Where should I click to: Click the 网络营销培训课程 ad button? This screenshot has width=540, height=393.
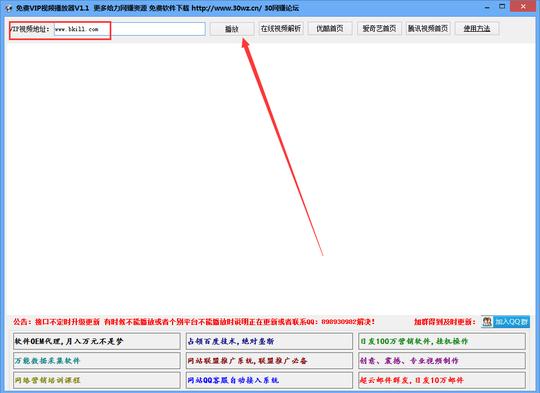click(x=97, y=380)
